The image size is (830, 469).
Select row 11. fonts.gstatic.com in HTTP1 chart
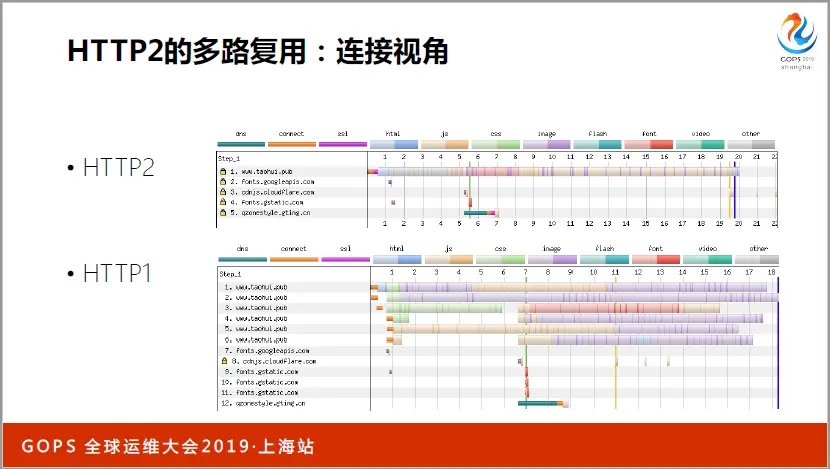(499, 393)
